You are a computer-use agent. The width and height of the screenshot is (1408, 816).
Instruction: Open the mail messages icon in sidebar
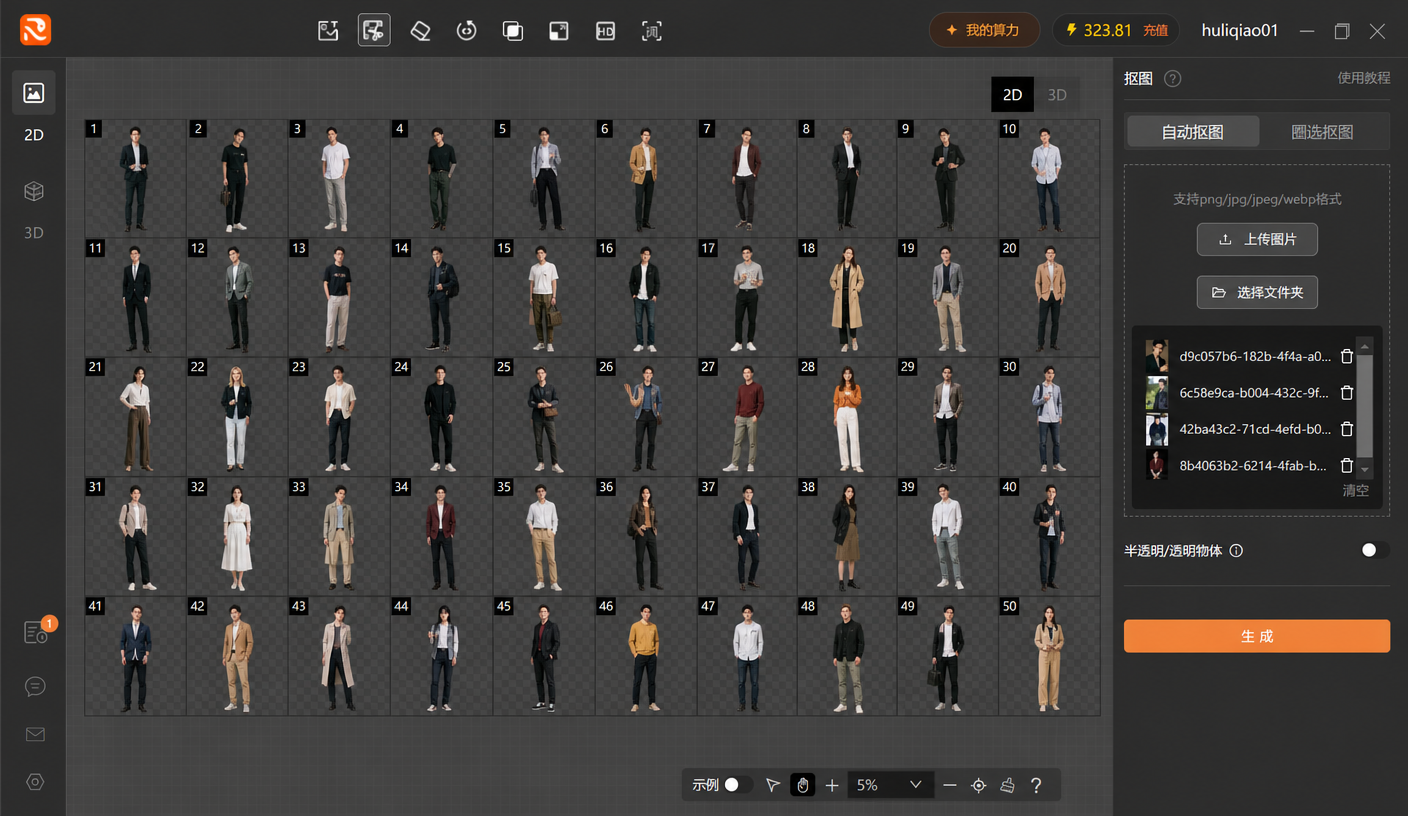[x=35, y=734]
